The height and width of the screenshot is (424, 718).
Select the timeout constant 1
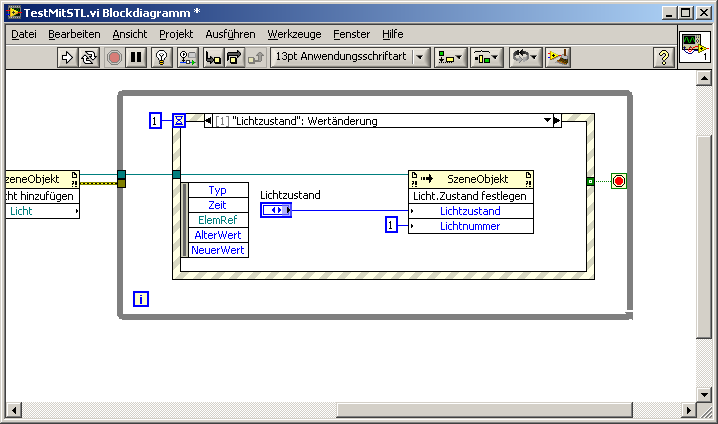coord(155,121)
